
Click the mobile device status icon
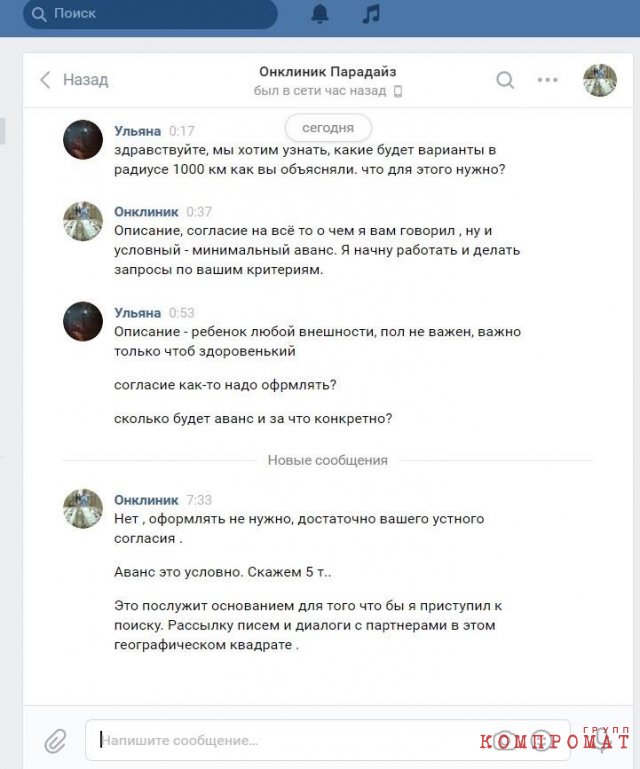398,91
